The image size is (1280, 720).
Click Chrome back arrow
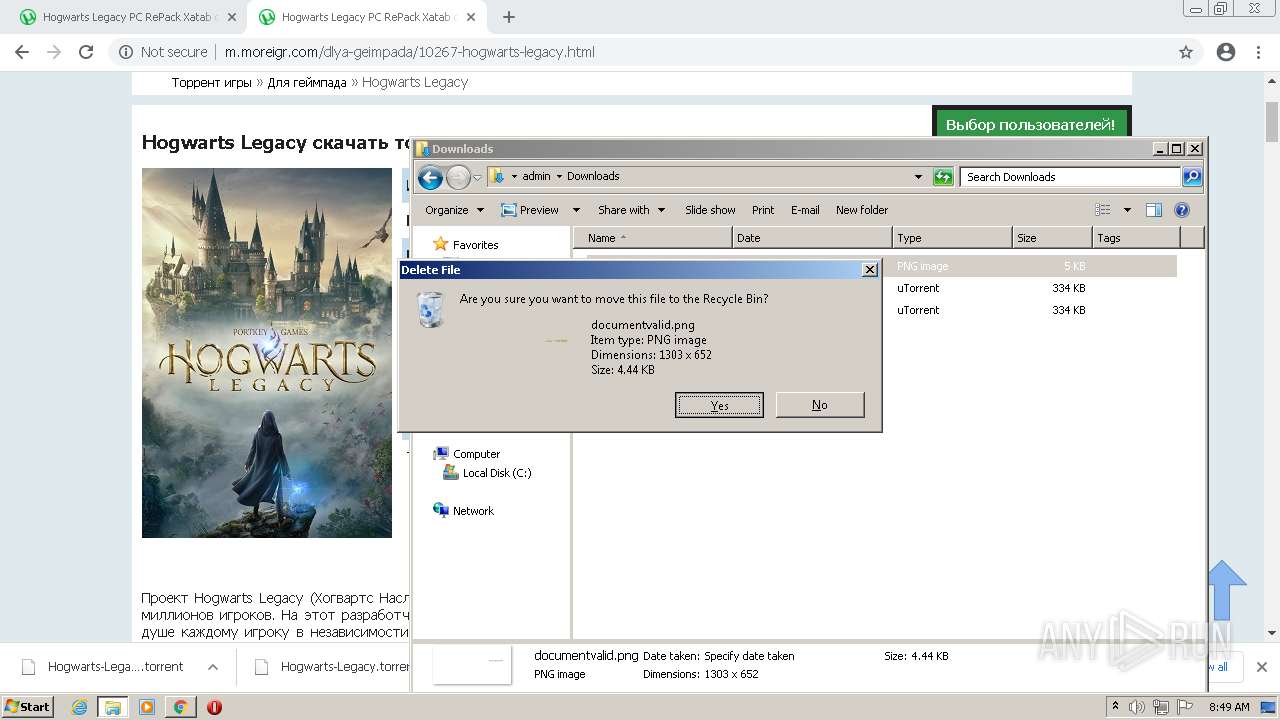pyautogui.click(x=22, y=52)
